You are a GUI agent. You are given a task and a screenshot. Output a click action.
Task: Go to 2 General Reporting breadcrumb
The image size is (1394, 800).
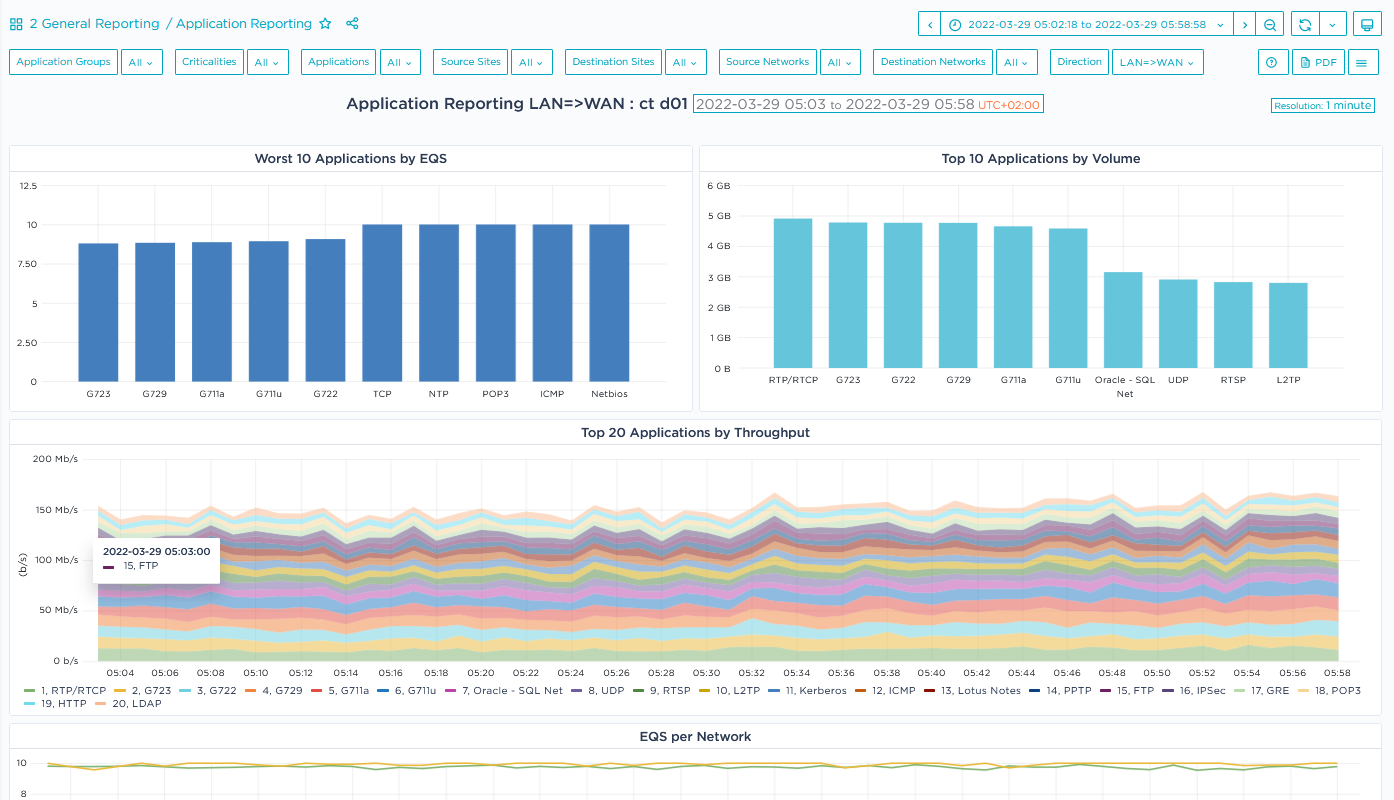[x=94, y=24]
